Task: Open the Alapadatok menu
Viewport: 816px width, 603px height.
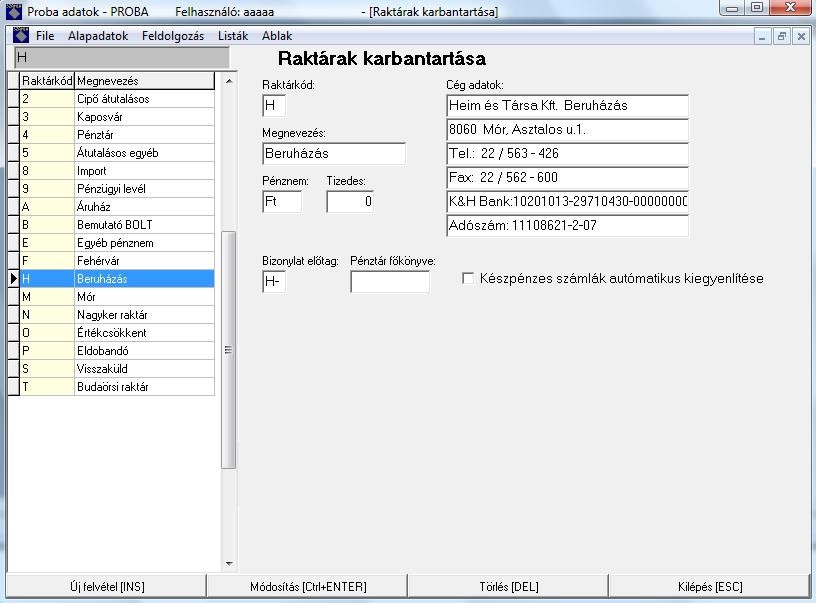Action: click(x=98, y=36)
